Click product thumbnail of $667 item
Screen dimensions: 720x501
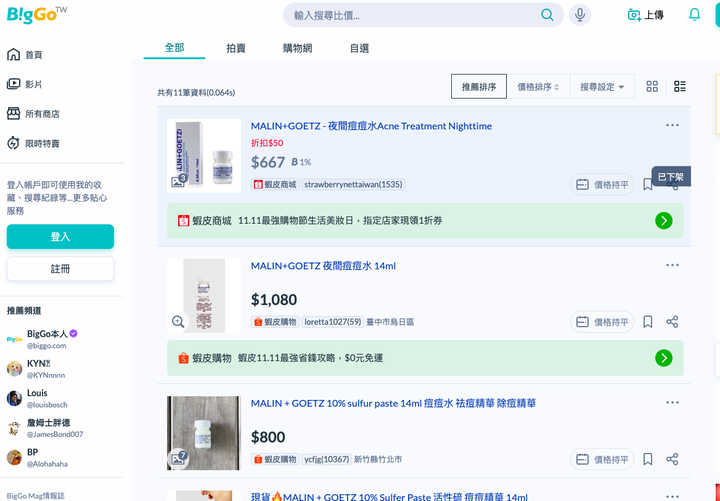[x=204, y=156]
